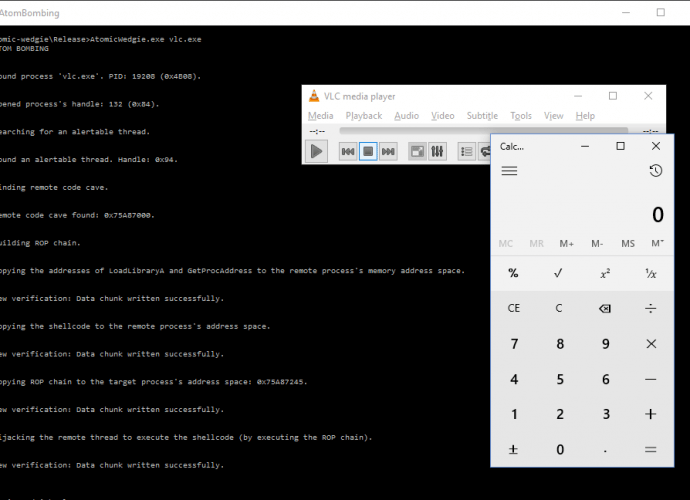Close the VLC media player window
The width and height of the screenshot is (690, 500).
point(648,96)
